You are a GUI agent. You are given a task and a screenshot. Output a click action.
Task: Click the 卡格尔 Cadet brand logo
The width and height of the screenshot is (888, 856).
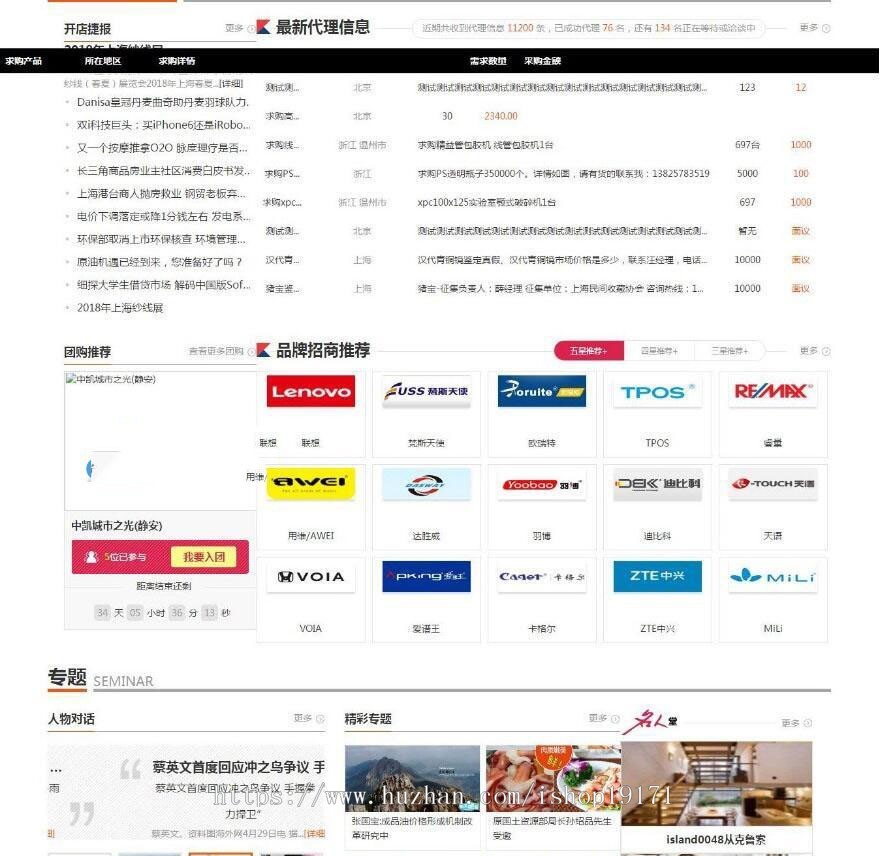[x=540, y=576]
